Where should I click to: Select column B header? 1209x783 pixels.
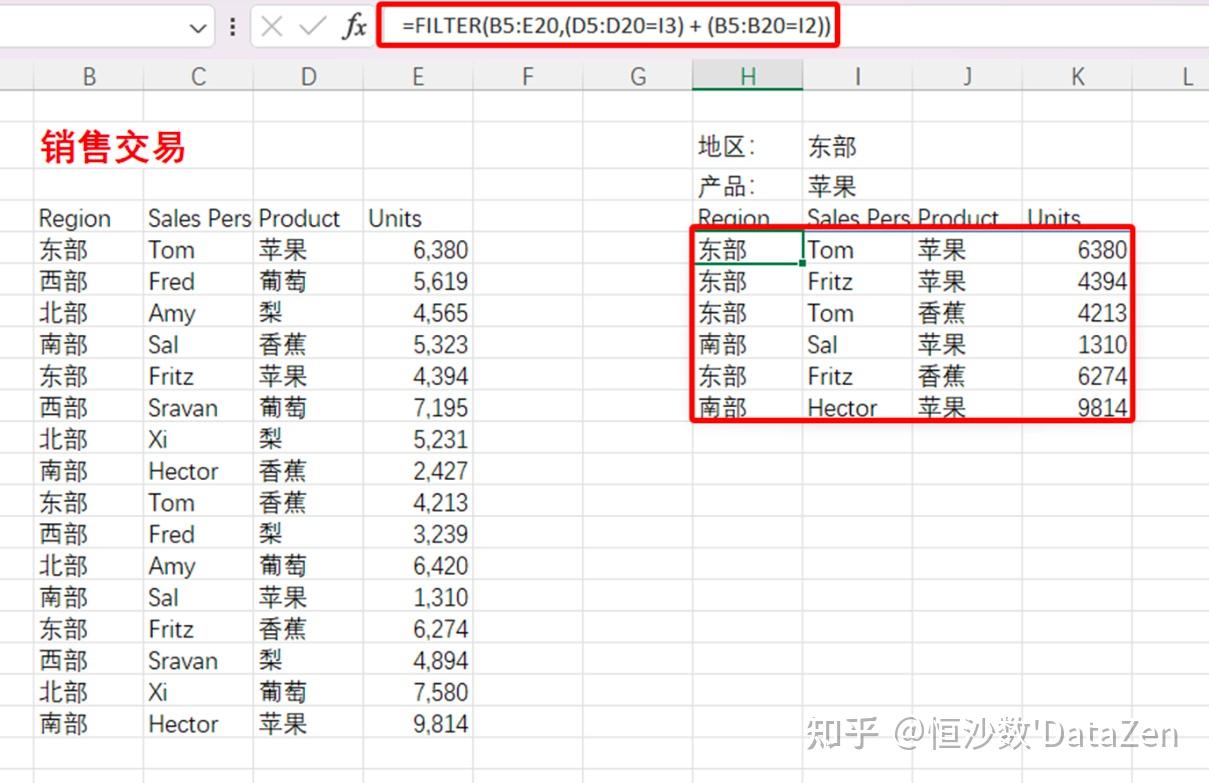point(89,76)
